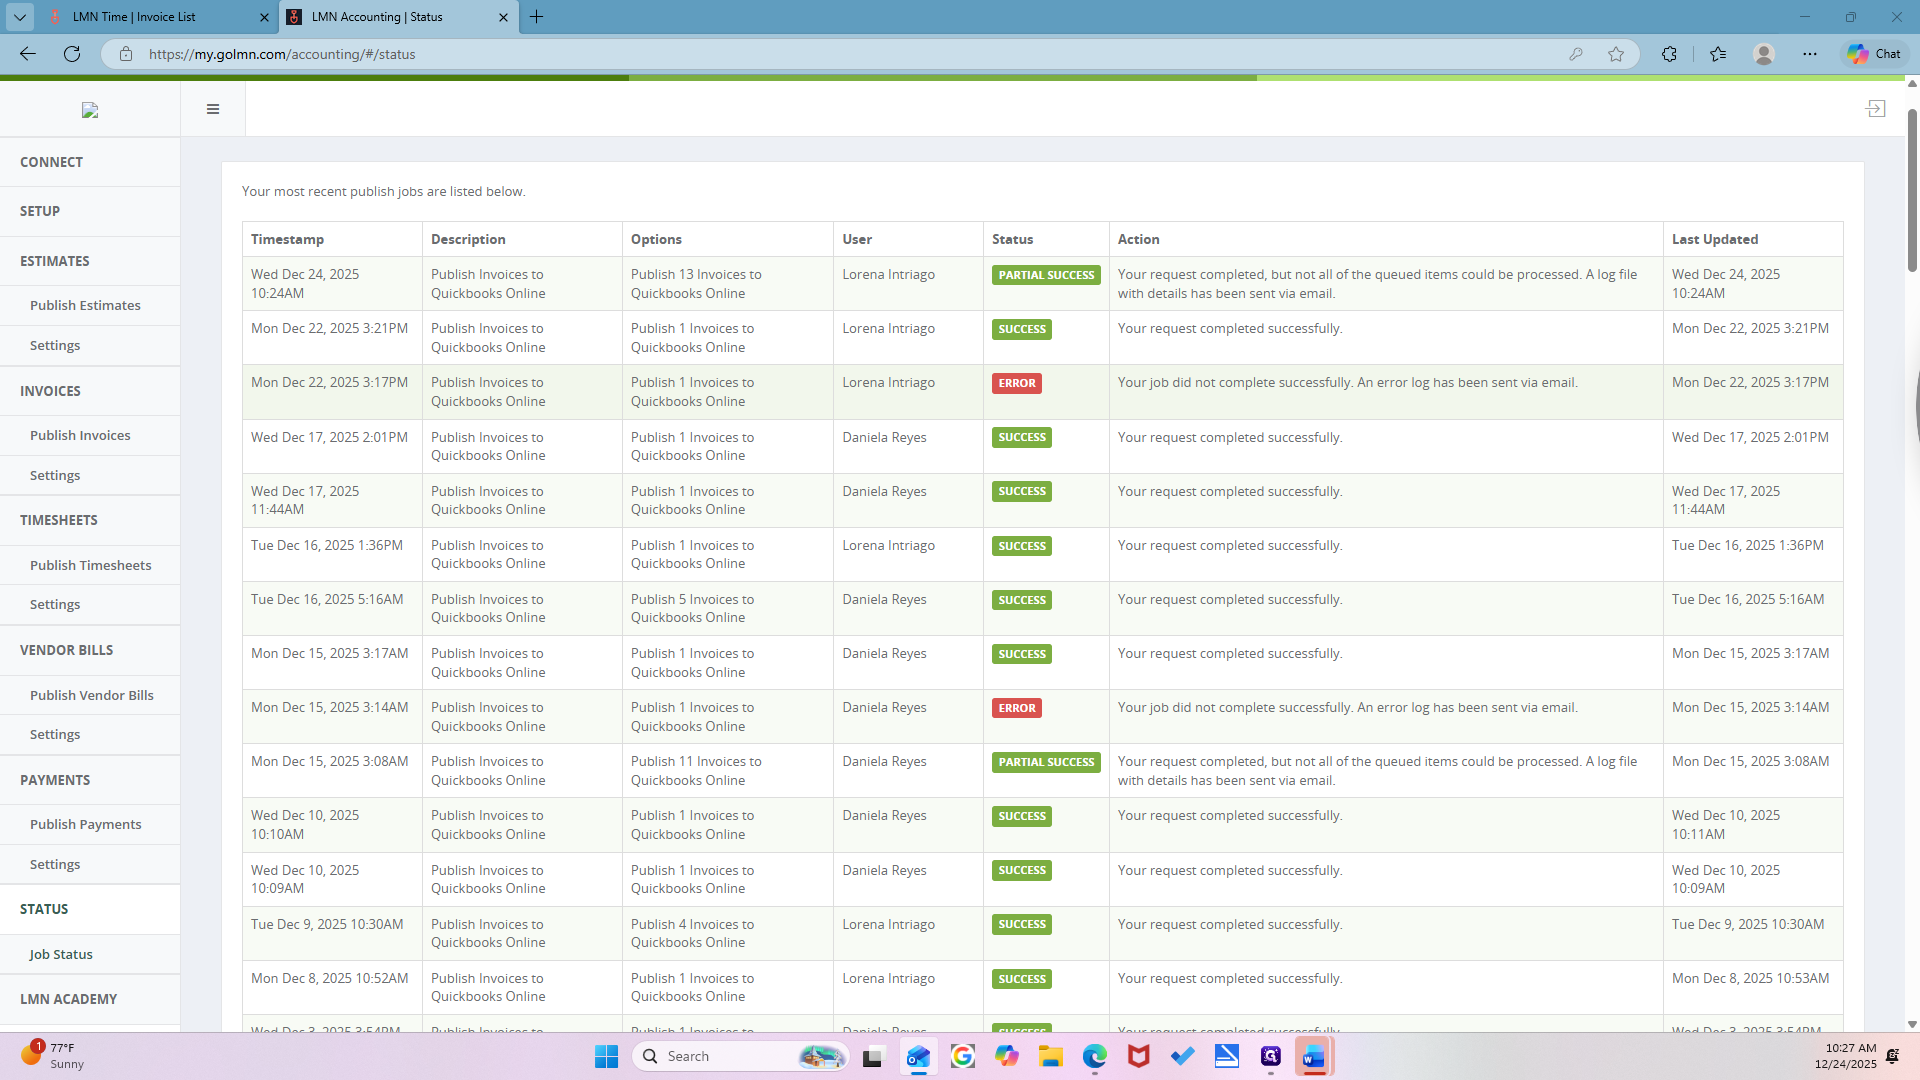This screenshot has width=1920, height=1080.
Task: Open Task View from the taskbar
Action: pos(874,1056)
